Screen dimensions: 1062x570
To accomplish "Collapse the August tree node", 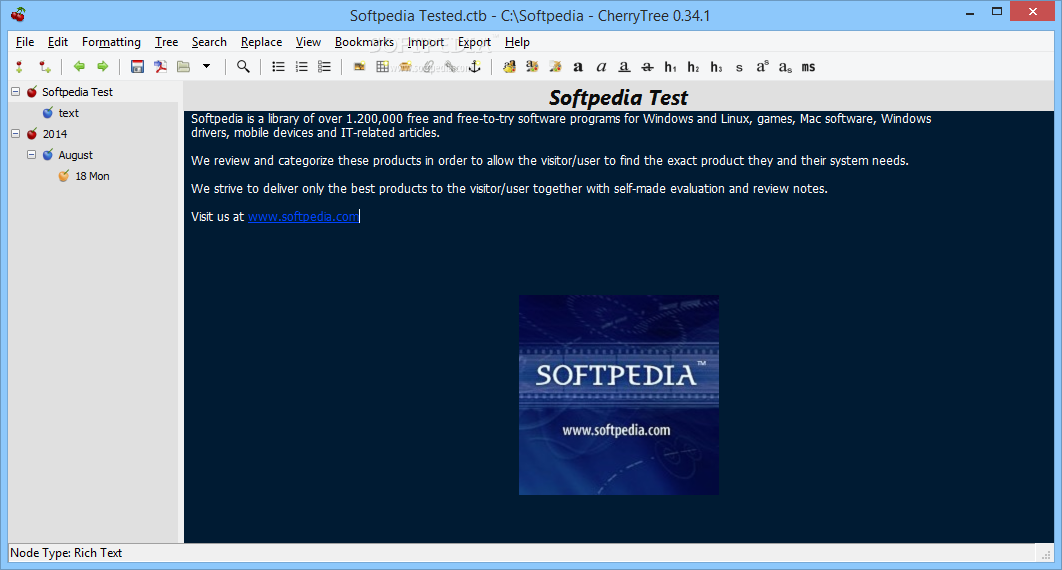I will click(x=31, y=154).
